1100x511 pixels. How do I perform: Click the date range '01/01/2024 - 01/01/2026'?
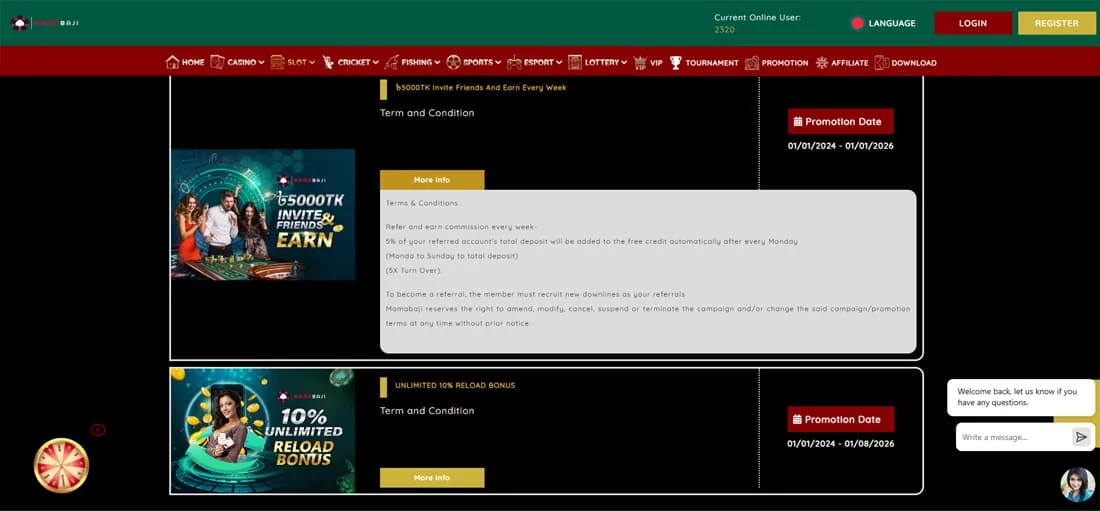(x=840, y=146)
